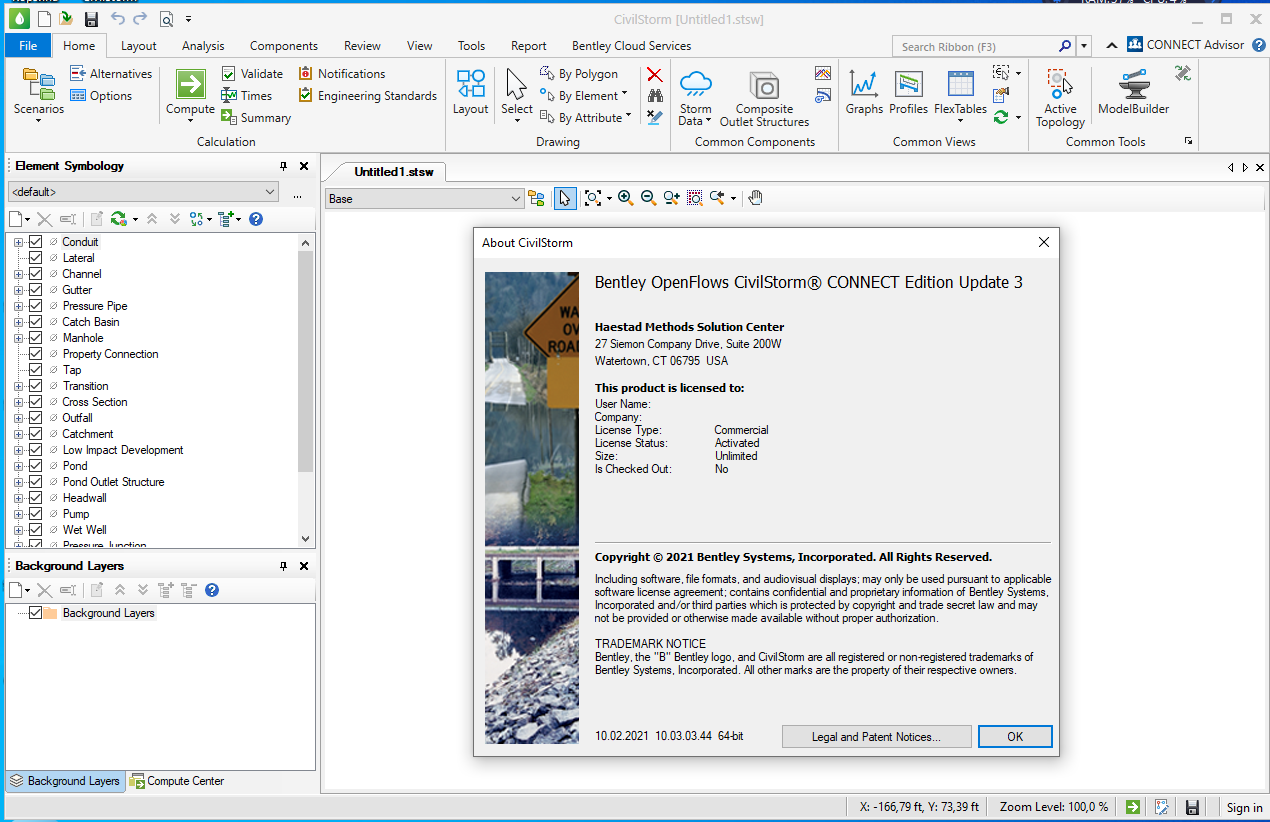The width and height of the screenshot is (1270, 822).
Task: Open calculation Options
Action: (100, 96)
